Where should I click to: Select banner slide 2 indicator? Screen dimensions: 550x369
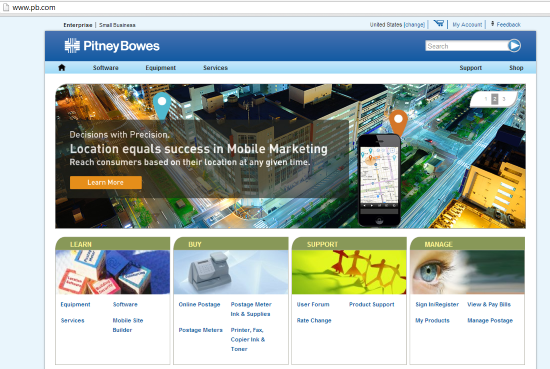[x=495, y=99]
